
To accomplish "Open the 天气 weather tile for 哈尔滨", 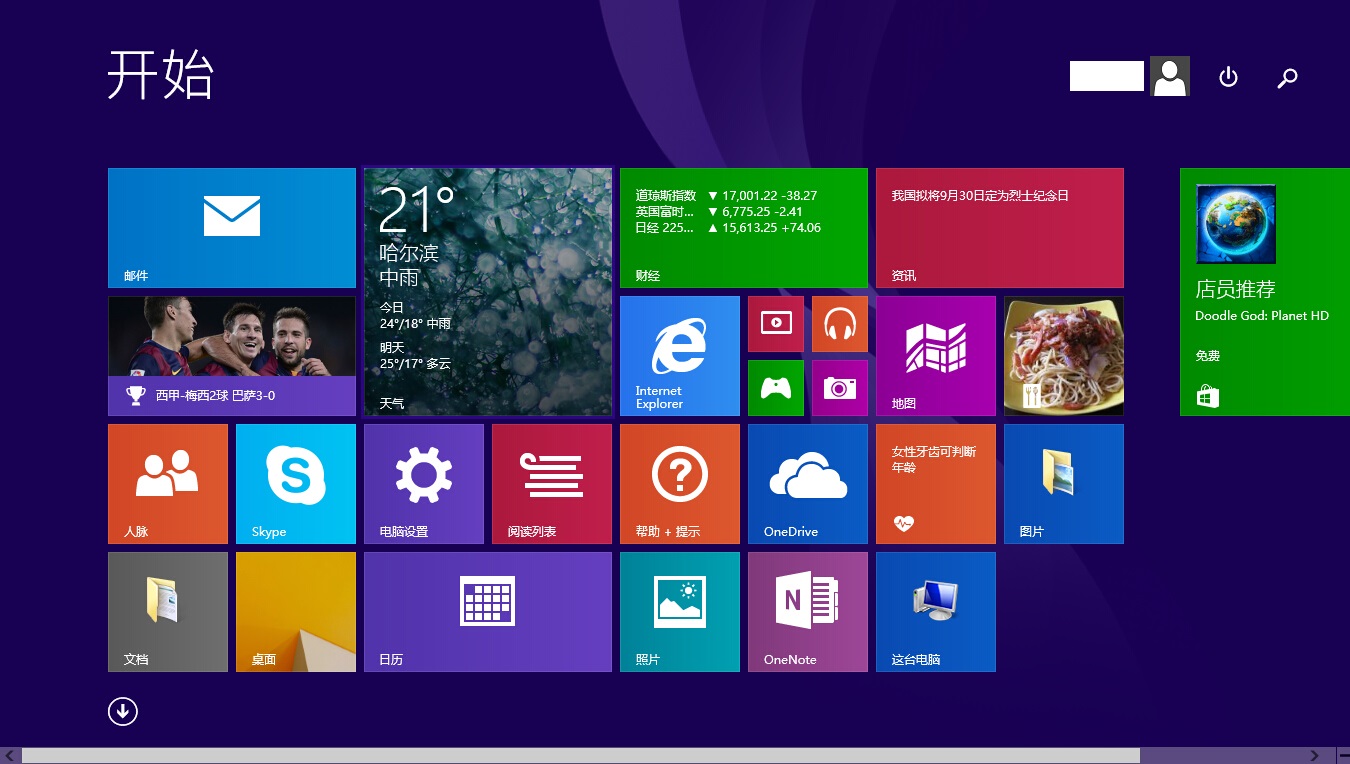I will 488,292.
